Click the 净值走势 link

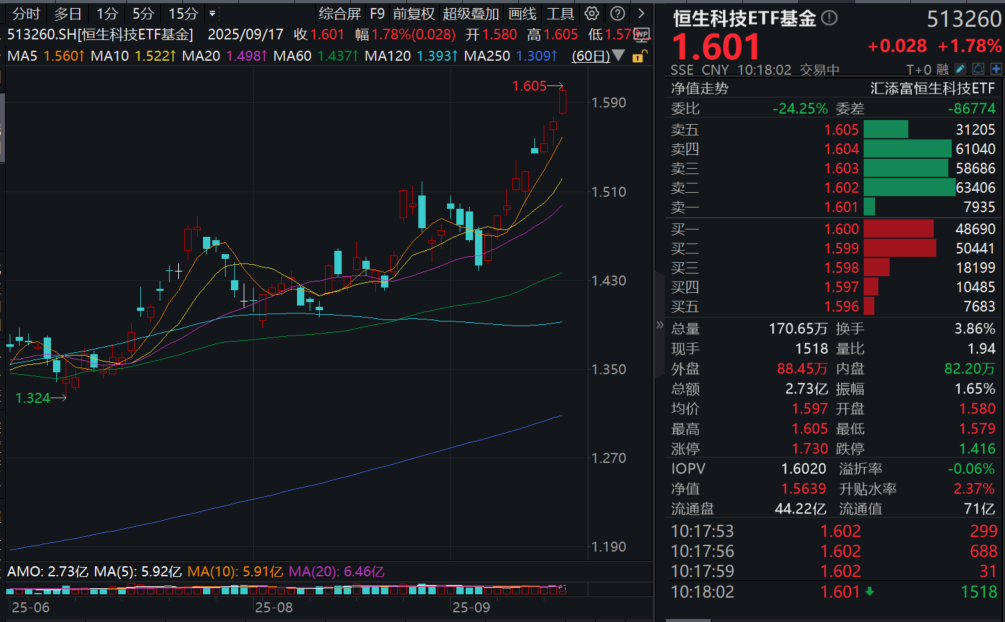699,88
